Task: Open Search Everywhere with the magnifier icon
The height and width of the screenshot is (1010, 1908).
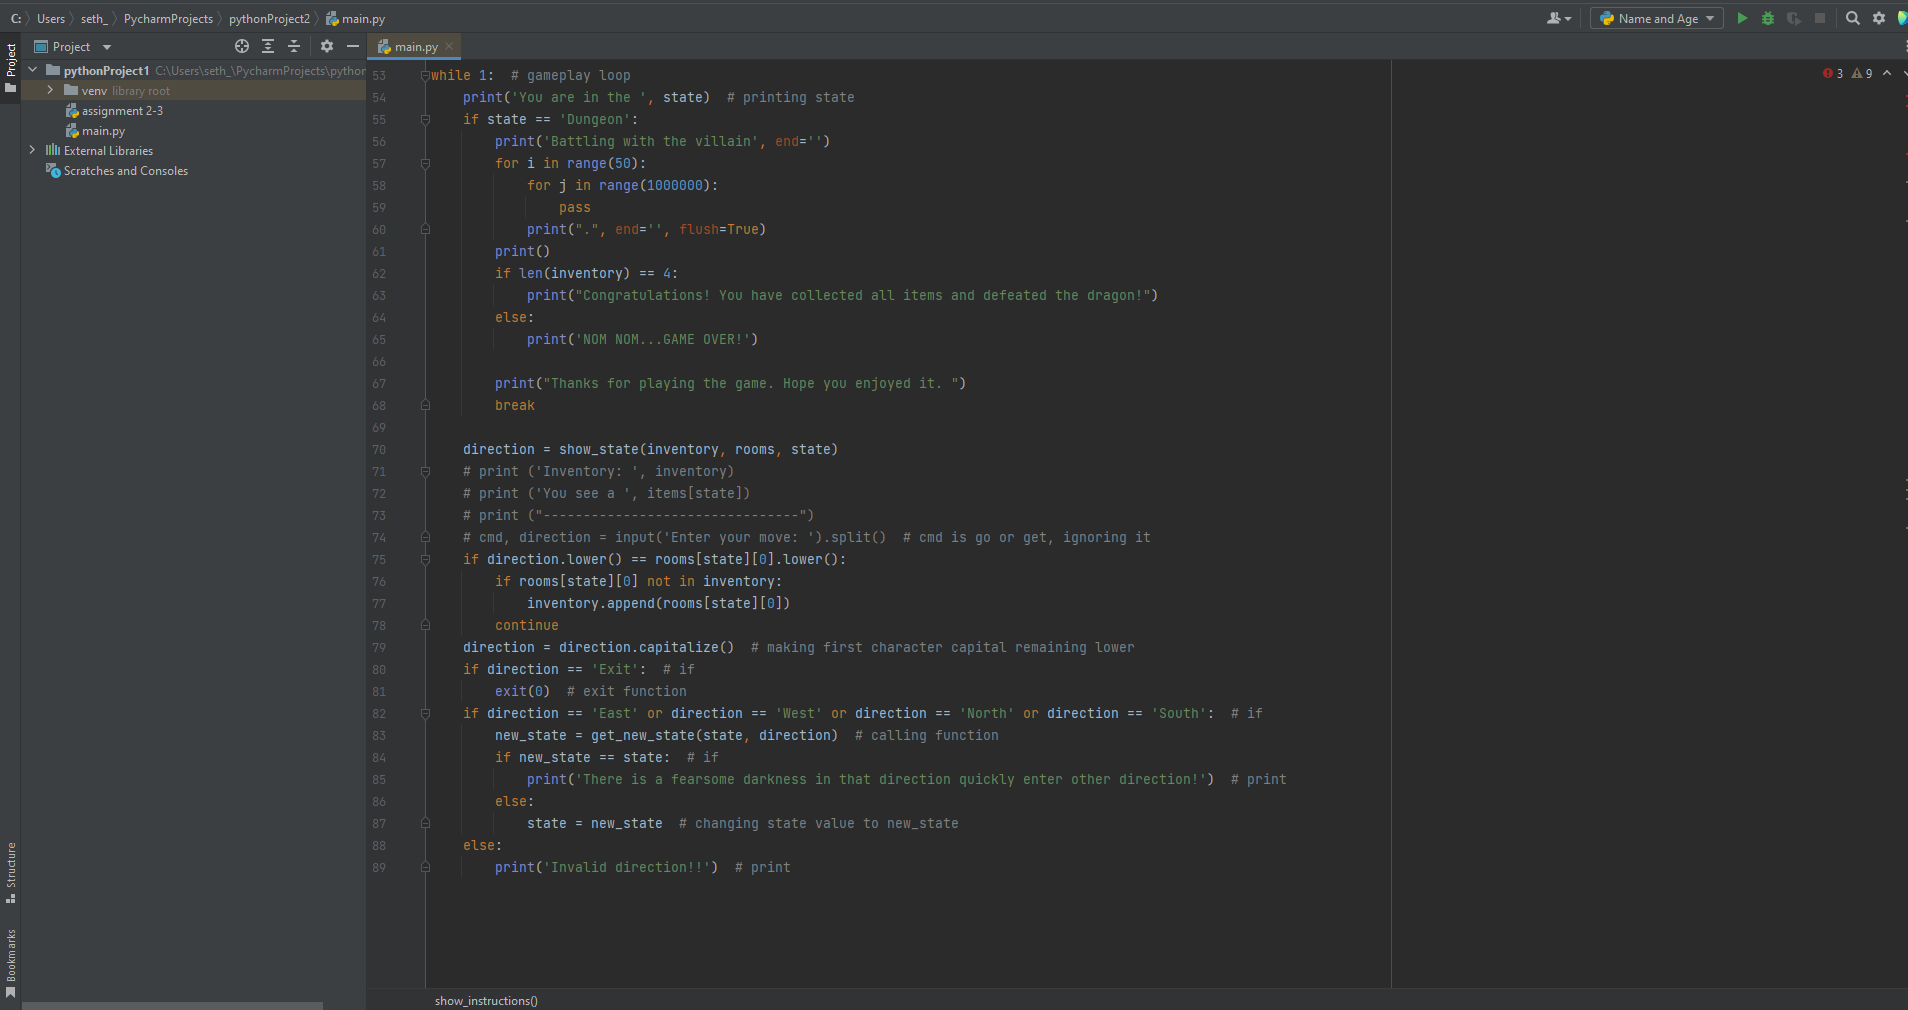Action: tap(1852, 18)
